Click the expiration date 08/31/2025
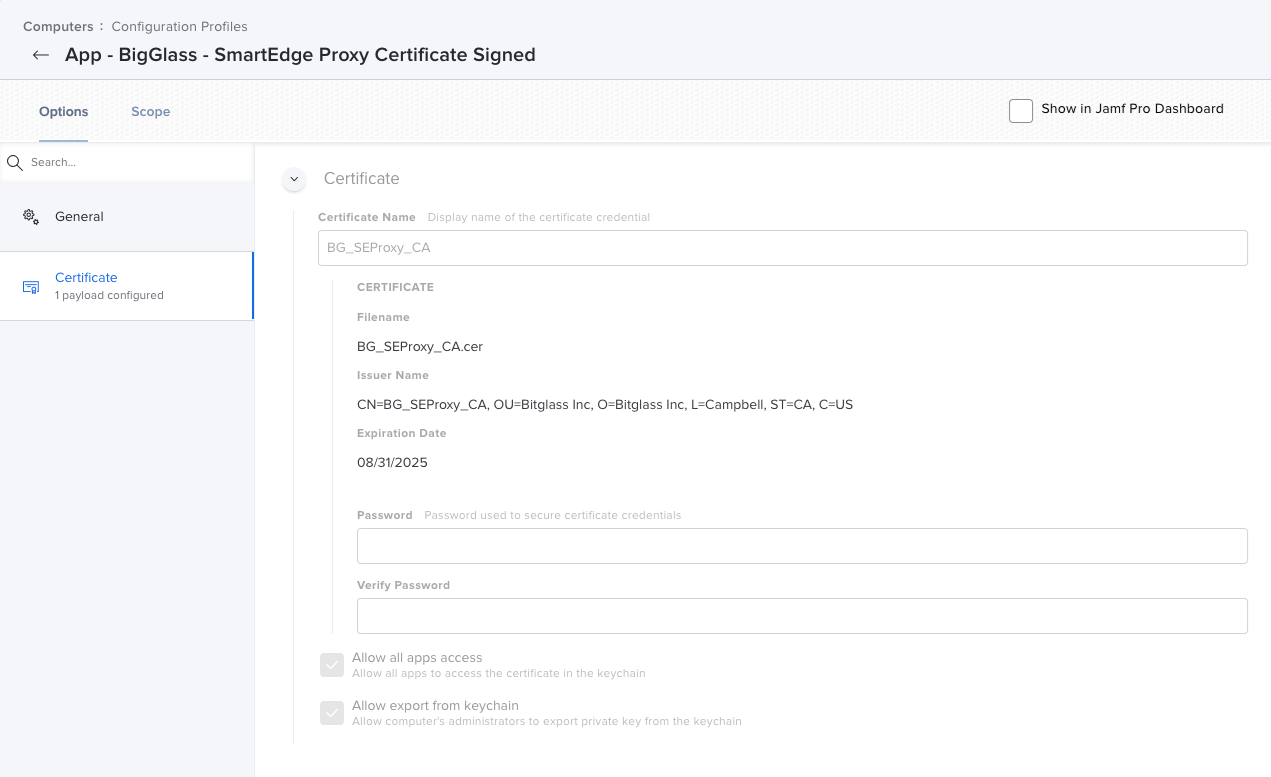Screen dimensions: 1271x777 tap(393, 462)
